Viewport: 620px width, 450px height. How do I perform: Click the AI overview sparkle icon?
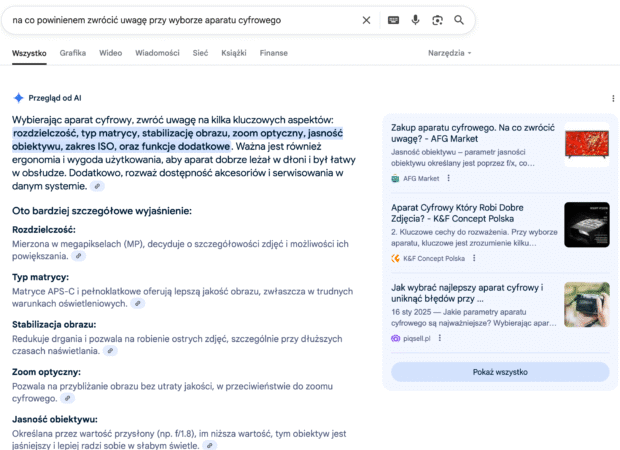[x=19, y=98]
